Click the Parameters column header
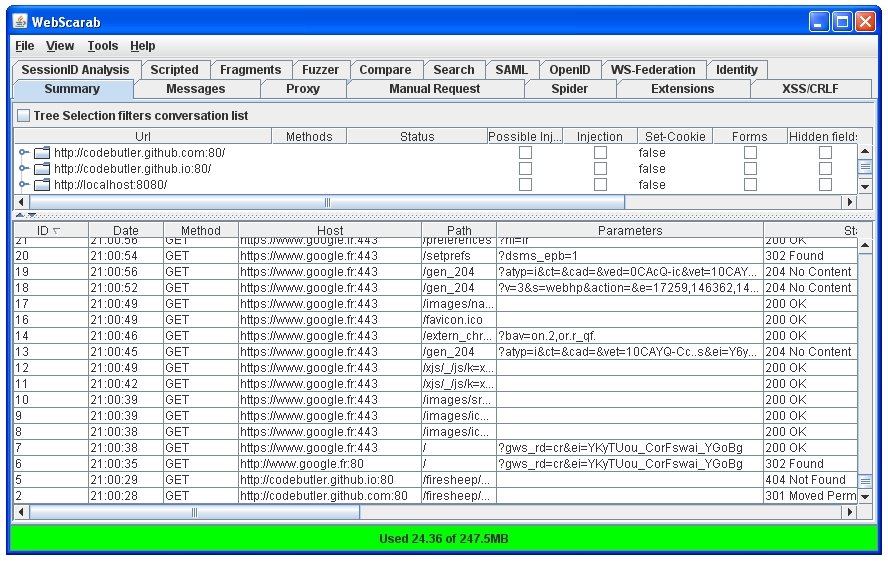888x561 pixels. [x=630, y=231]
